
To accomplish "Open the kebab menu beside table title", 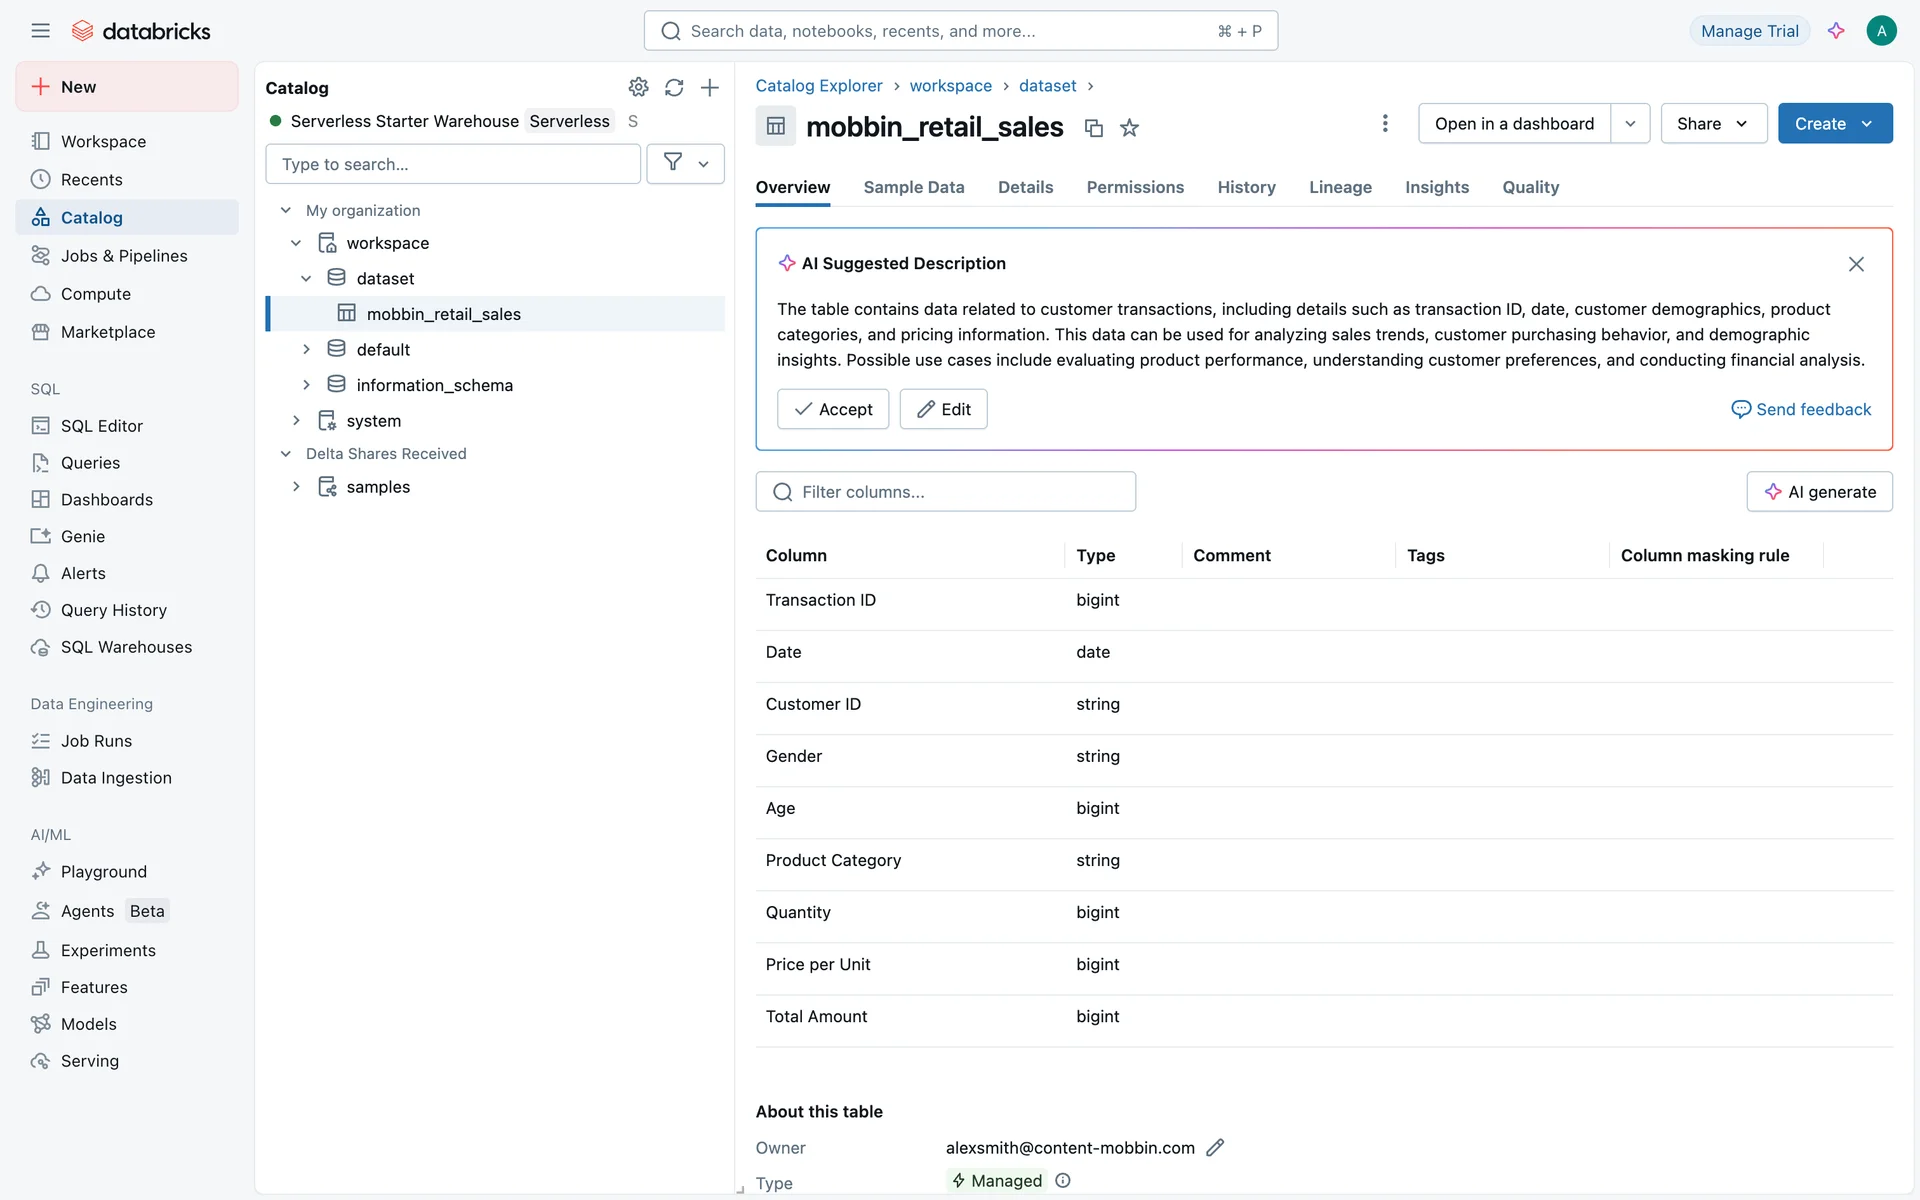I will coord(1384,123).
